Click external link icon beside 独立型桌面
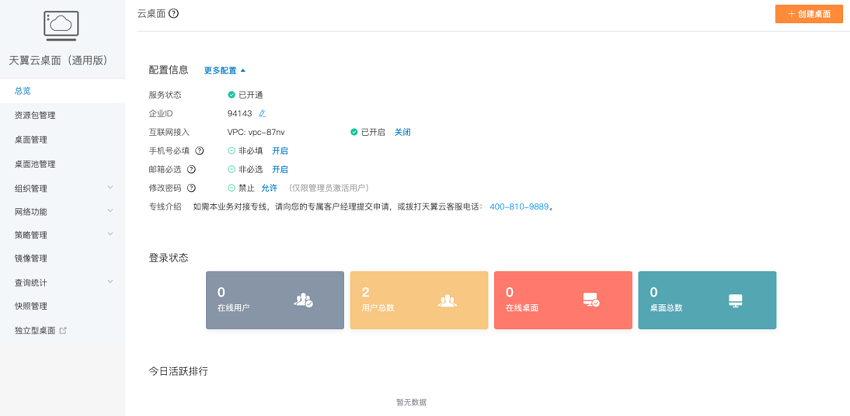The image size is (850, 416). coord(63,330)
